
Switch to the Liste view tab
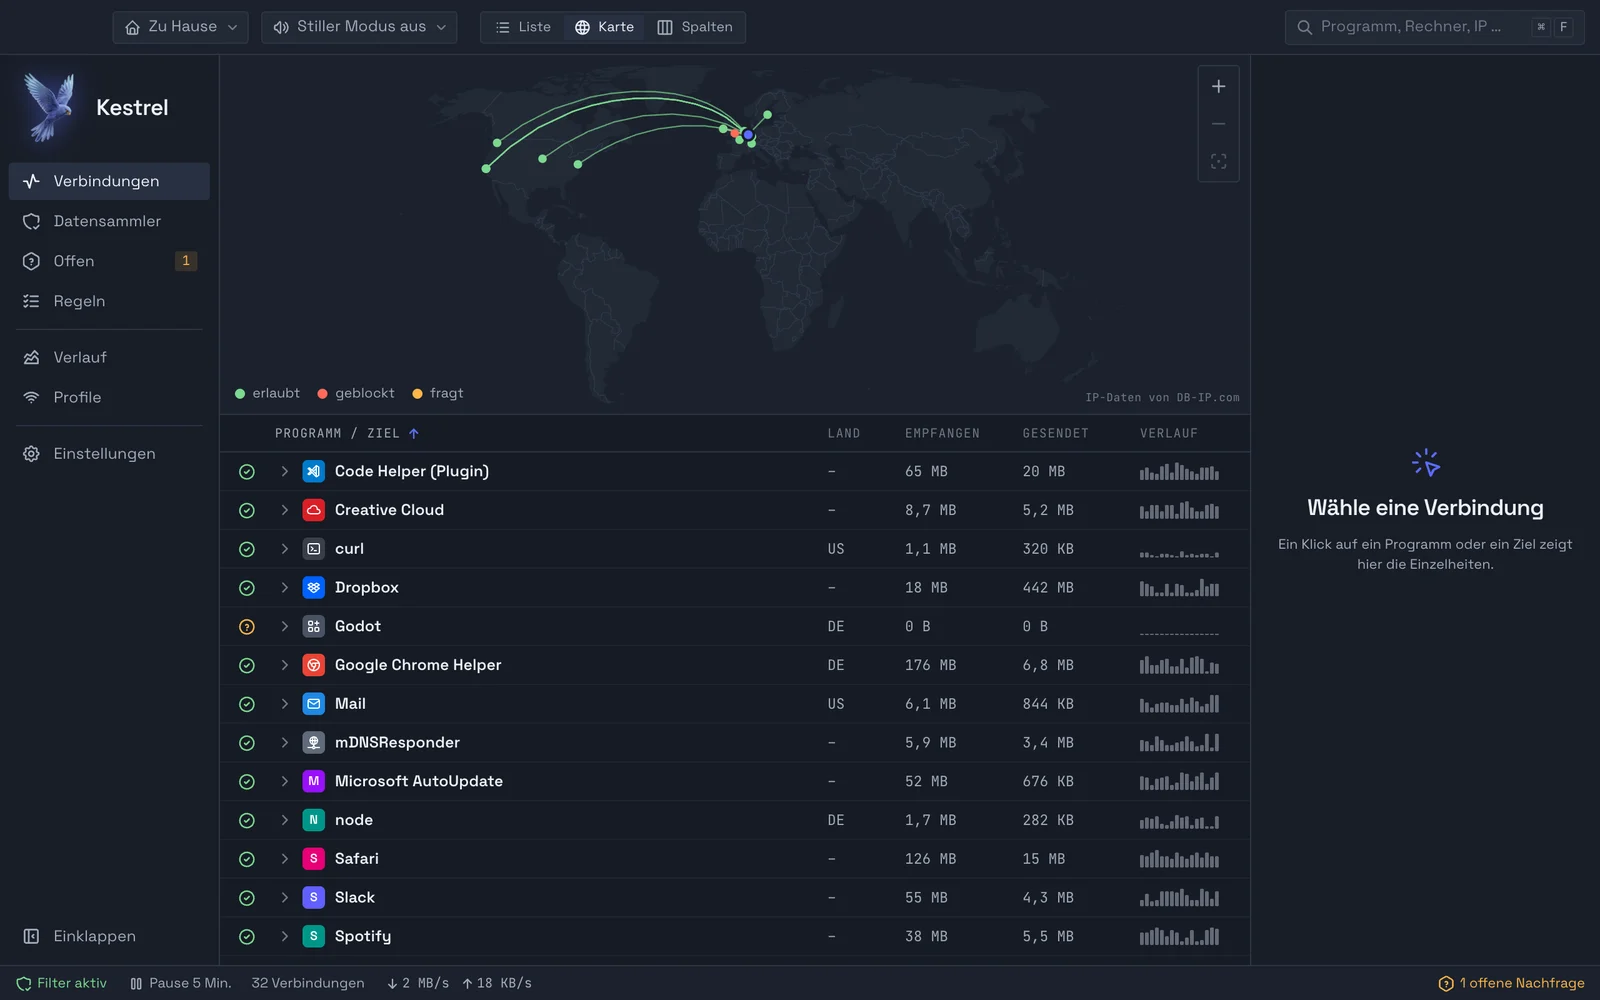tap(523, 27)
